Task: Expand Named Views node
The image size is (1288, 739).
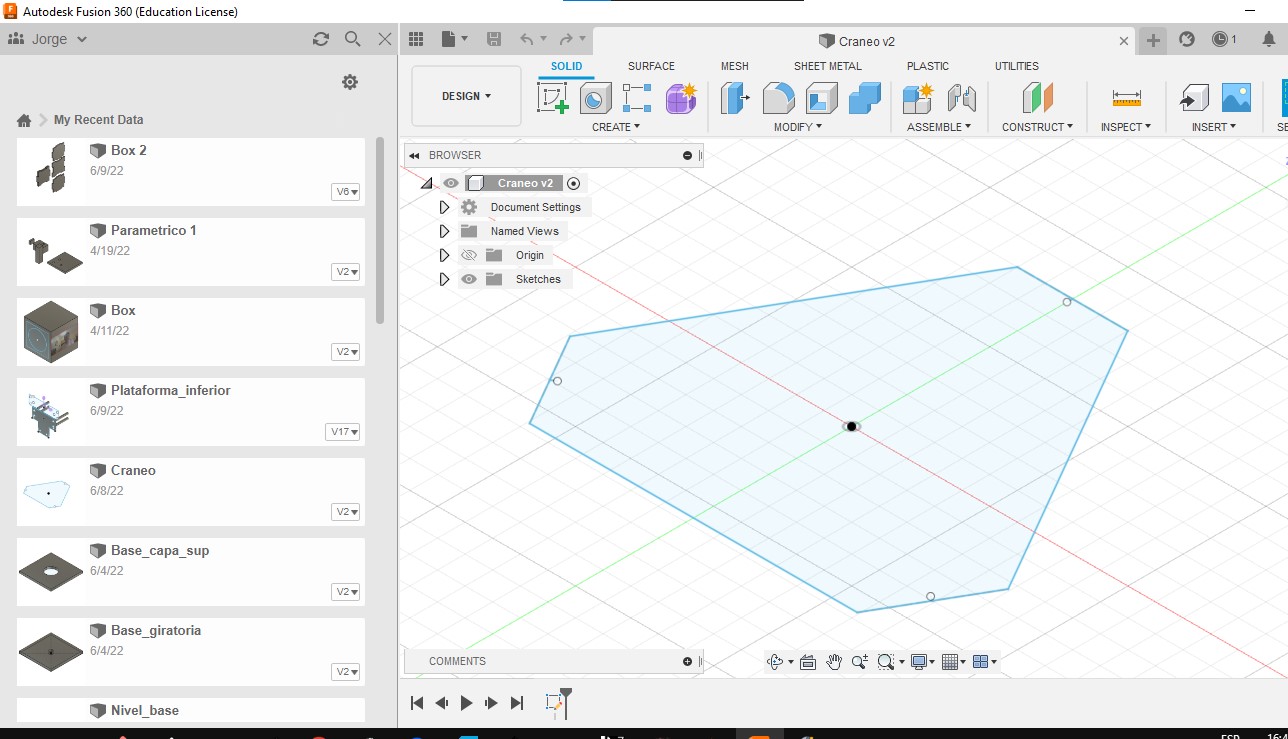Action: coord(445,231)
